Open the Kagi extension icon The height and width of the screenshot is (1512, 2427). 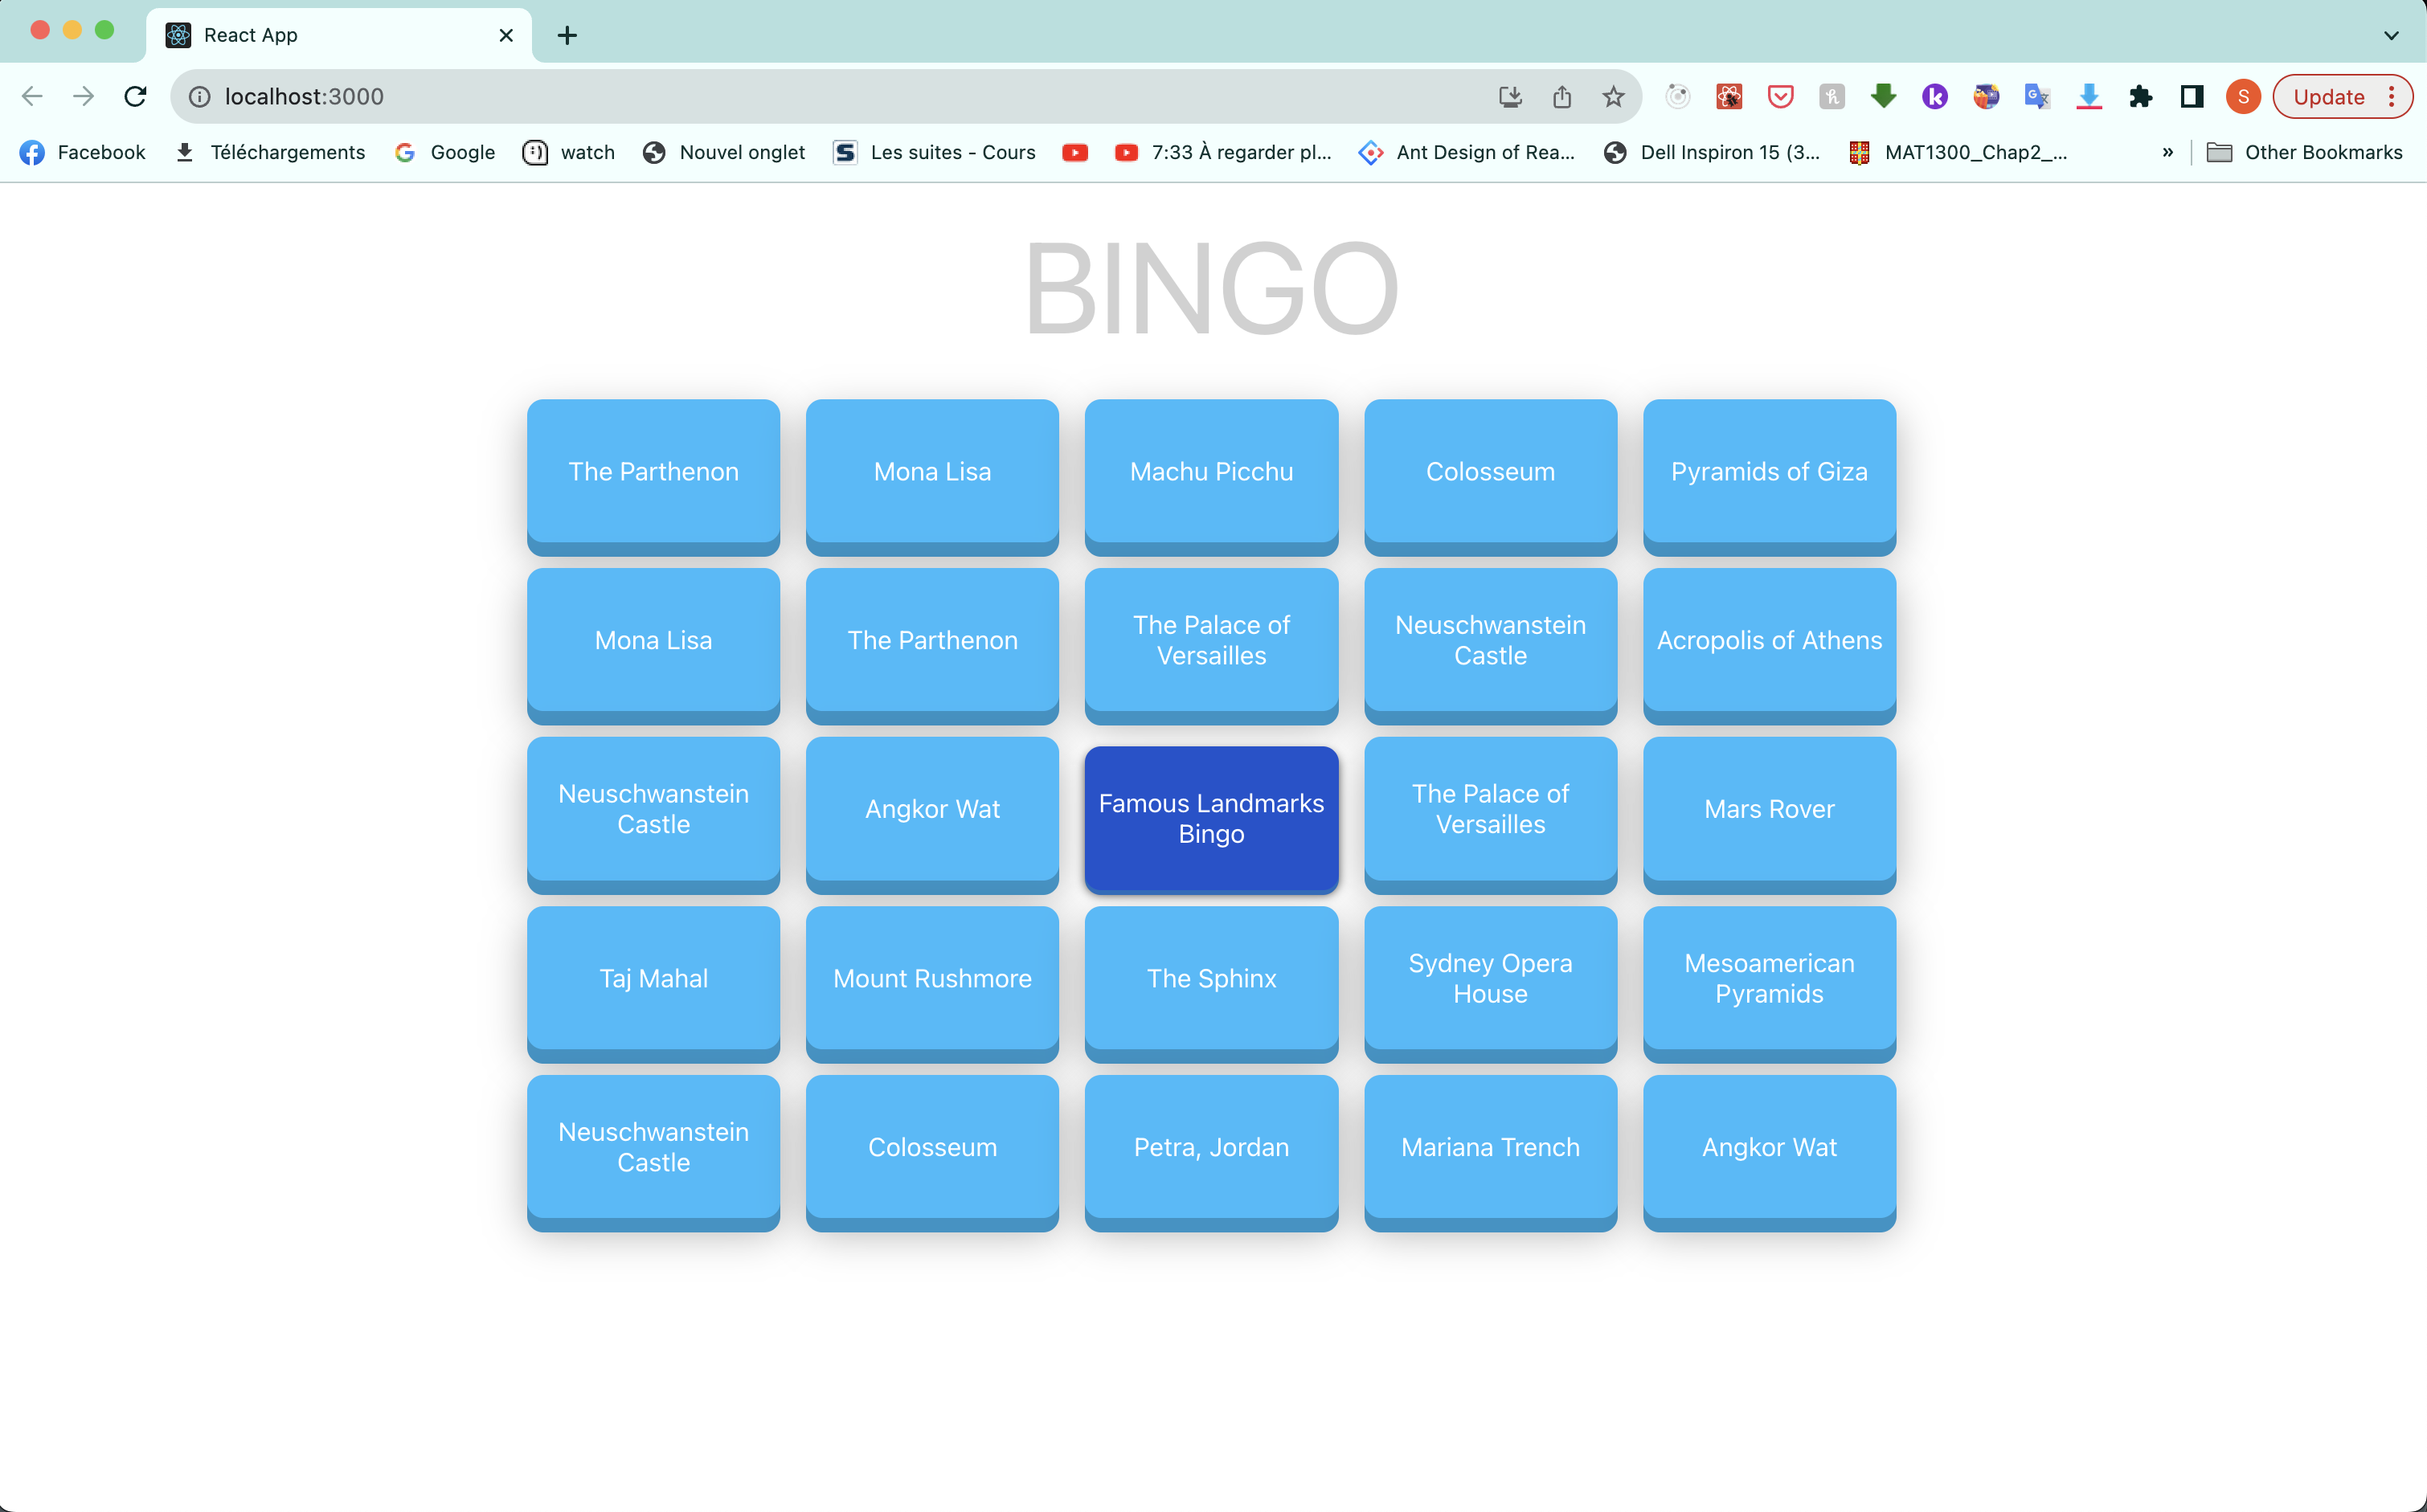coord(1936,96)
